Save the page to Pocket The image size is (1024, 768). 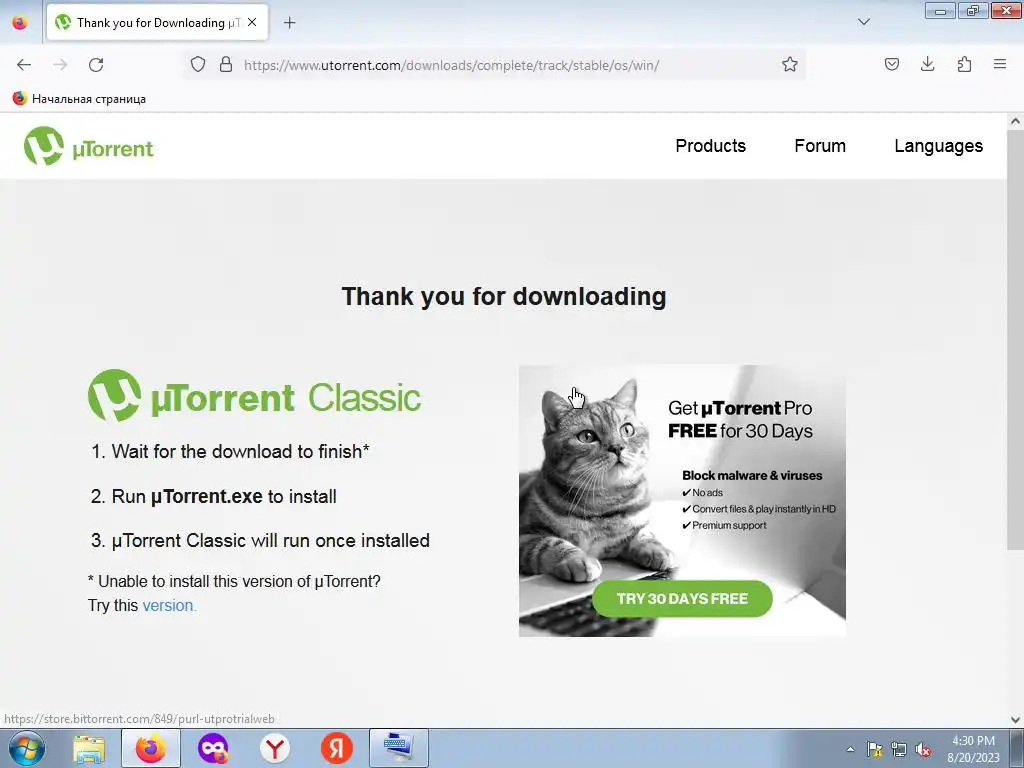tap(891, 64)
